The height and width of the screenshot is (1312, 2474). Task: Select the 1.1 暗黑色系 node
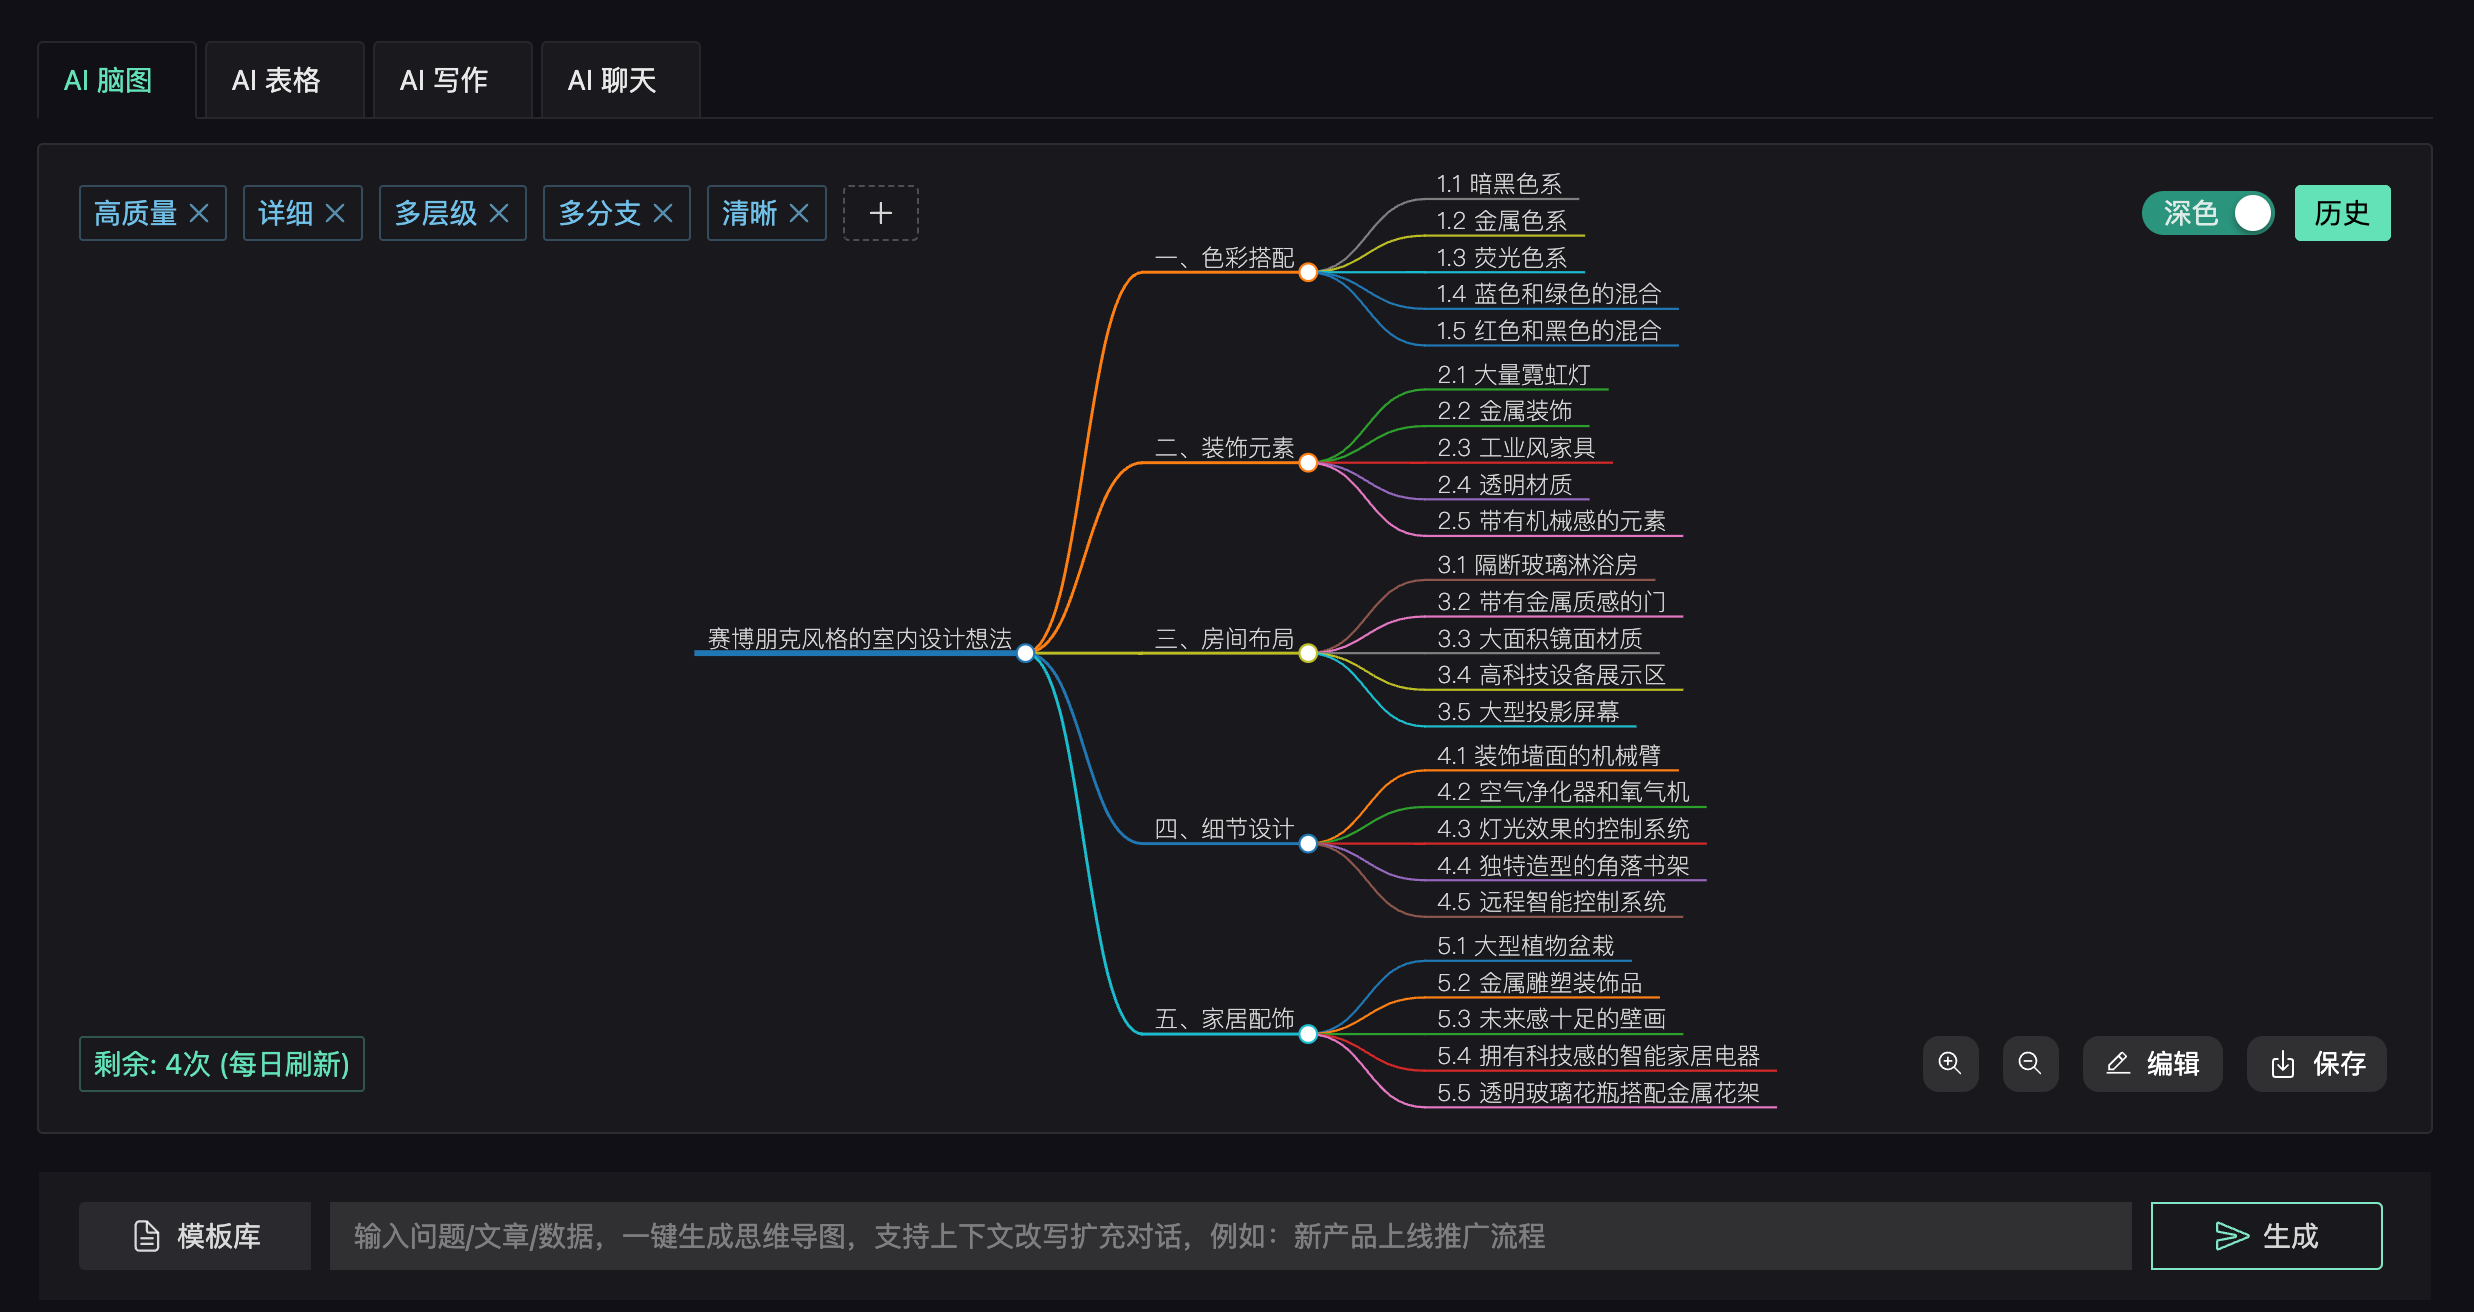coord(1499,184)
